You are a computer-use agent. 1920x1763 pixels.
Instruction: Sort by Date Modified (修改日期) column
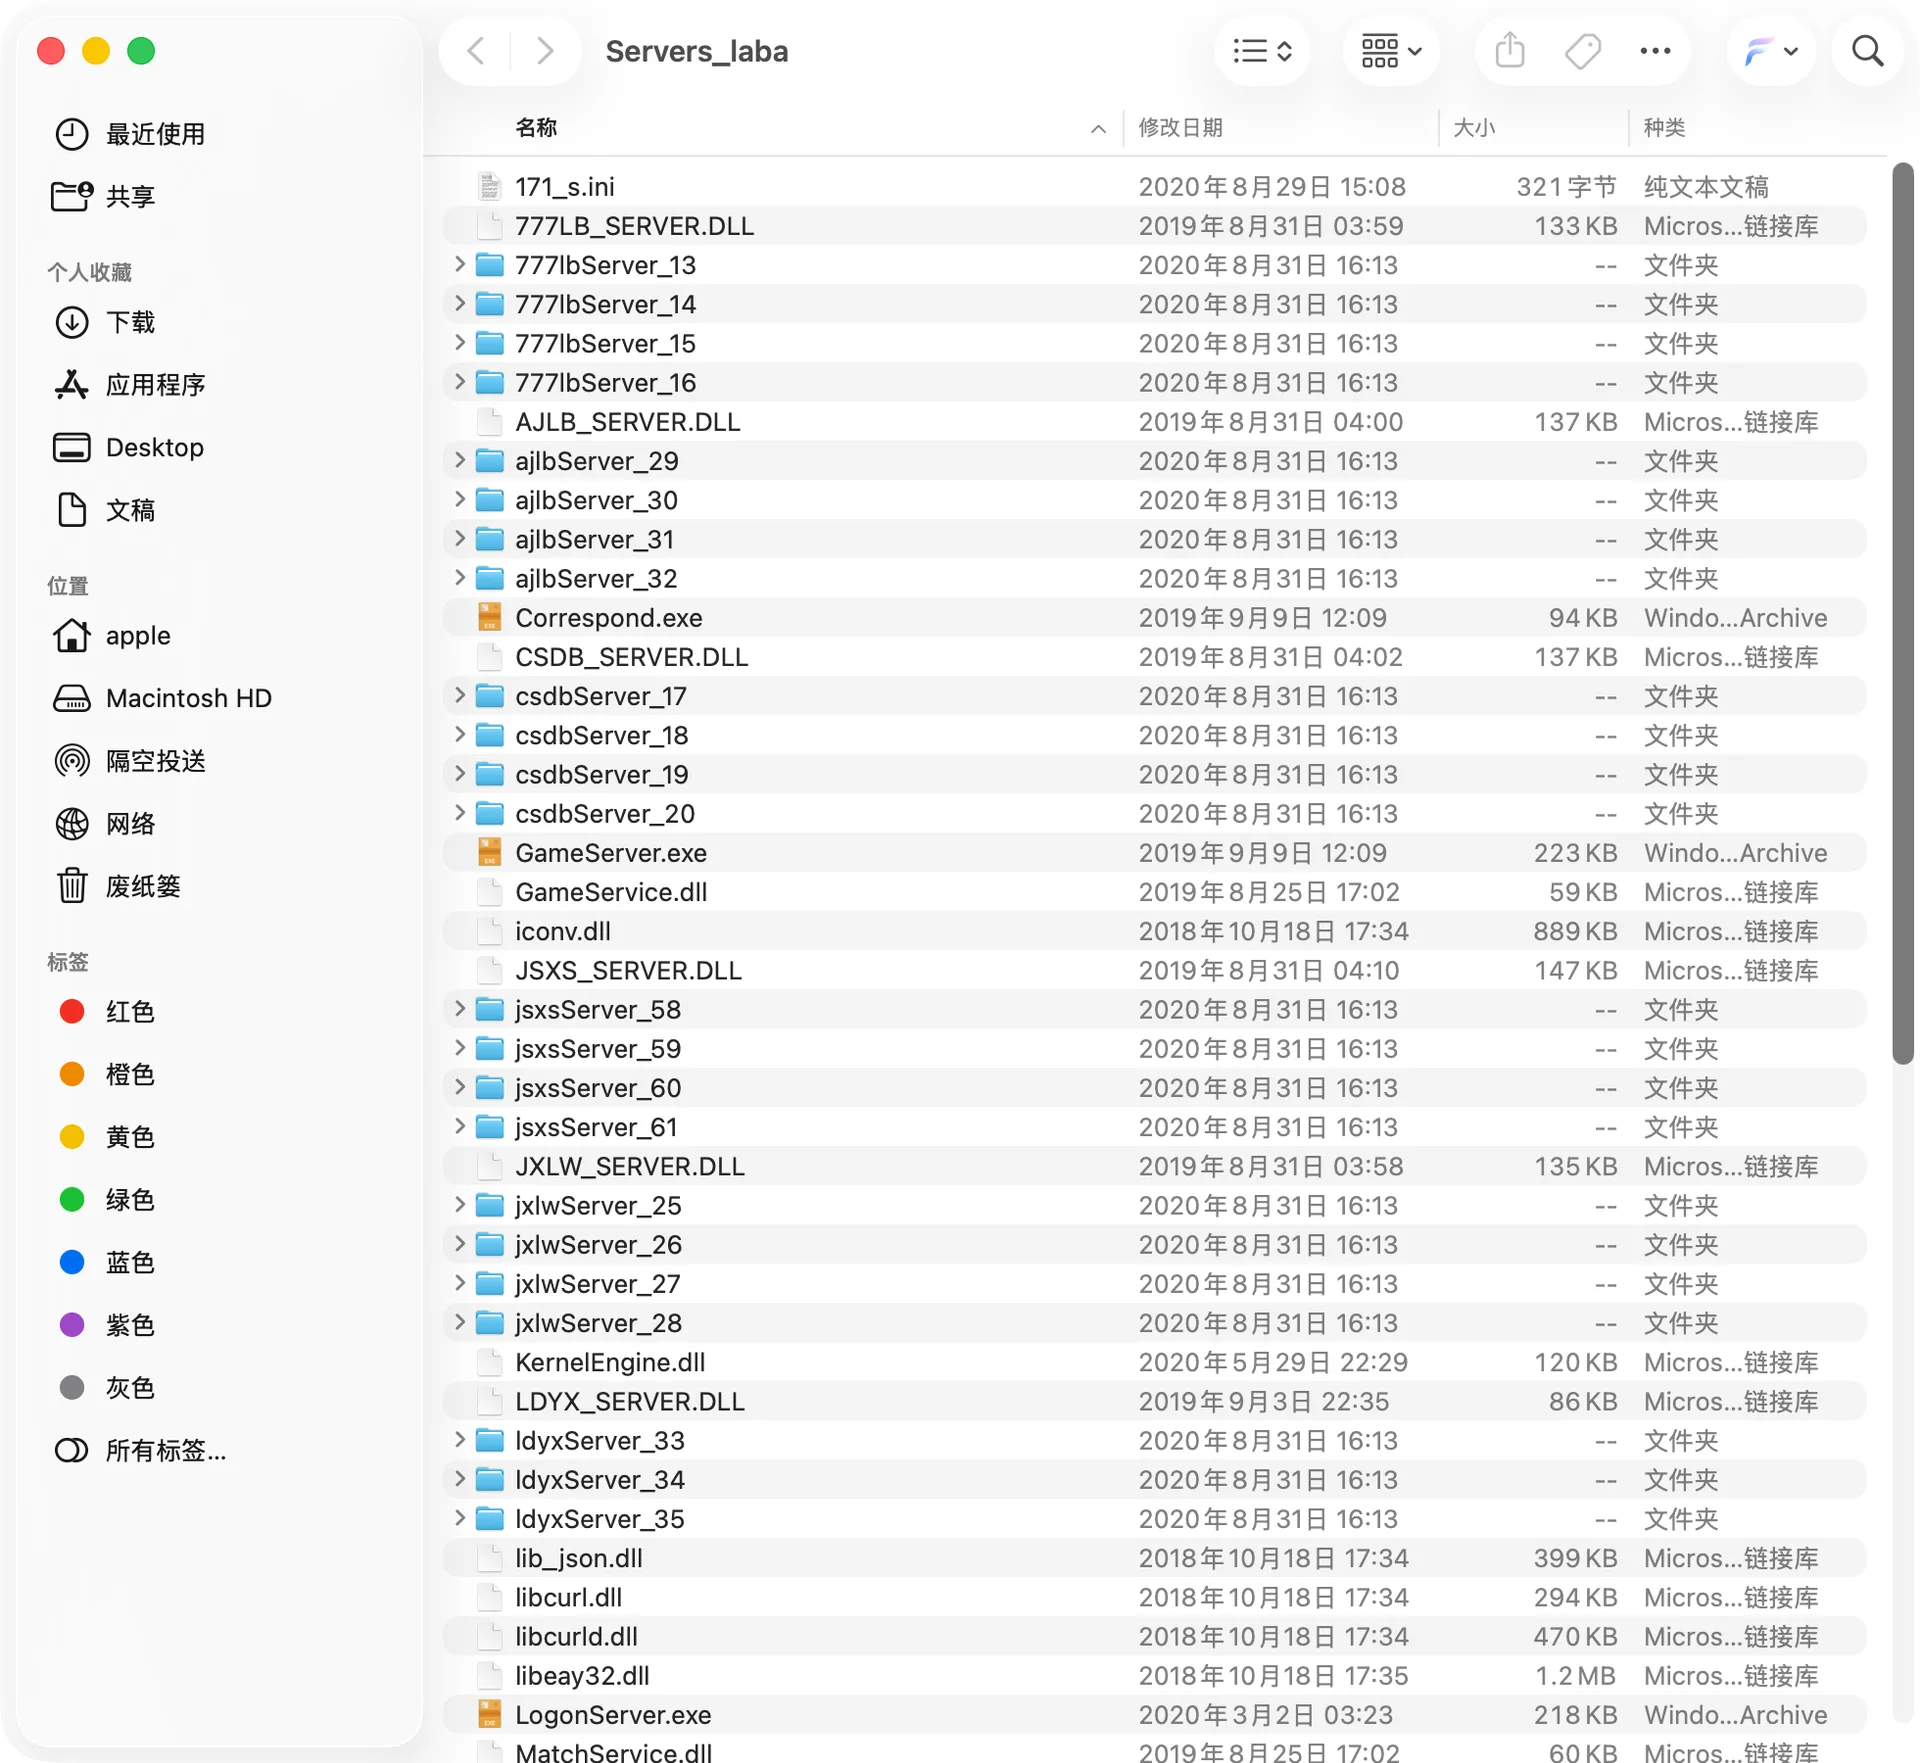click(x=1180, y=128)
